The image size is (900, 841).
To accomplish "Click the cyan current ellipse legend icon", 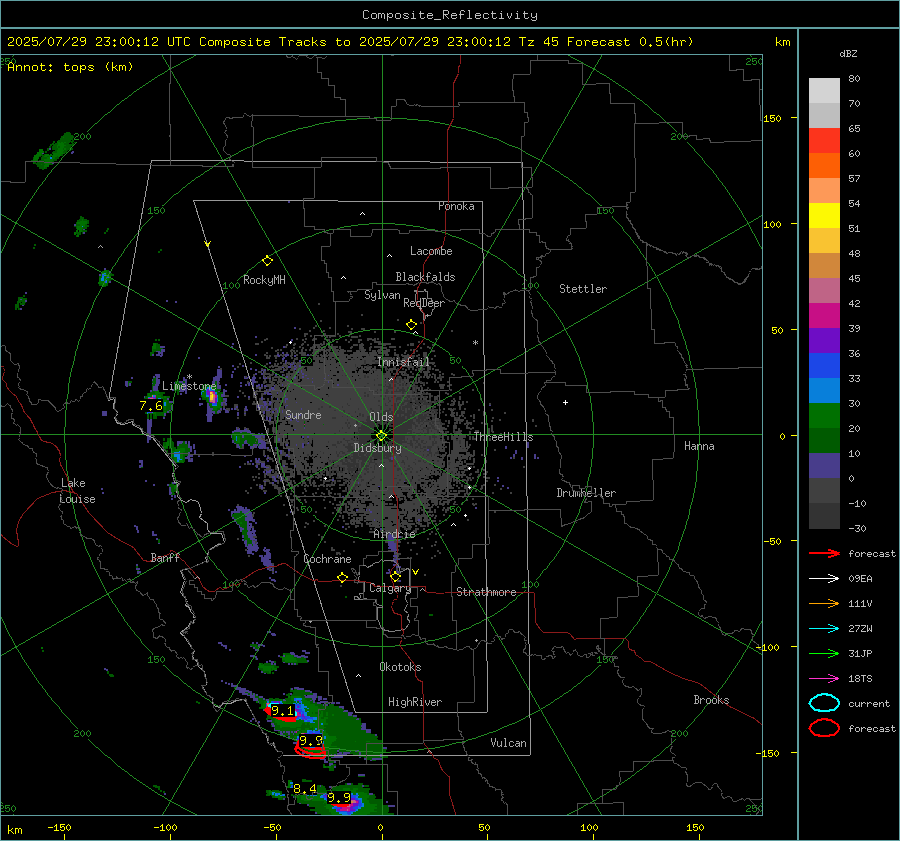I will pyautogui.click(x=824, y=703).
